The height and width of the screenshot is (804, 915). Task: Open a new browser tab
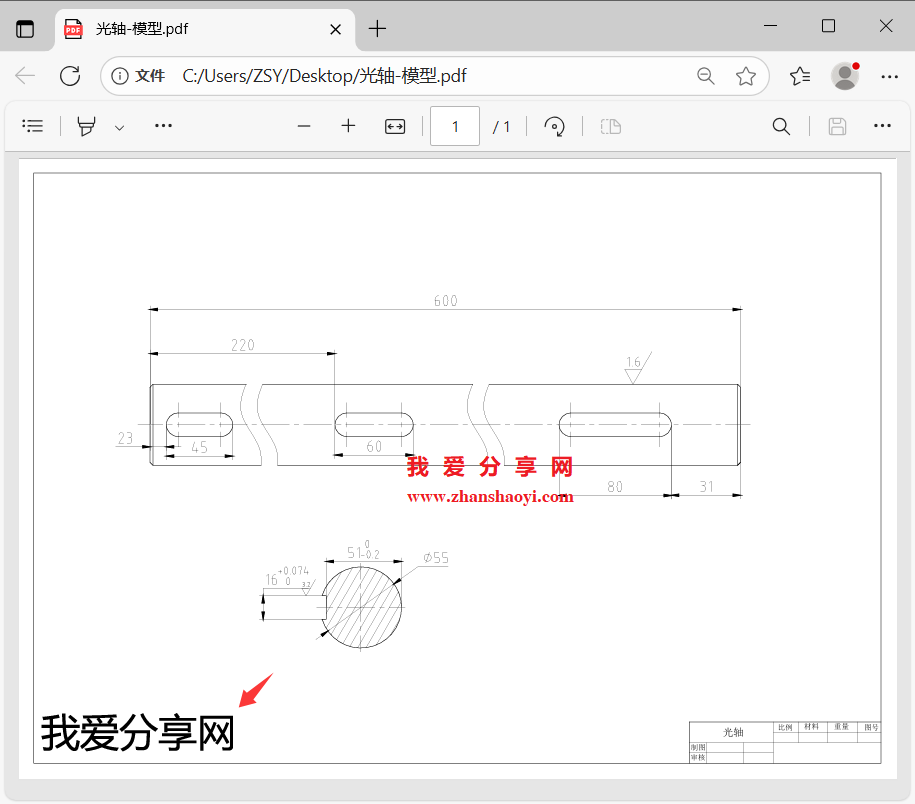(377, 29)
